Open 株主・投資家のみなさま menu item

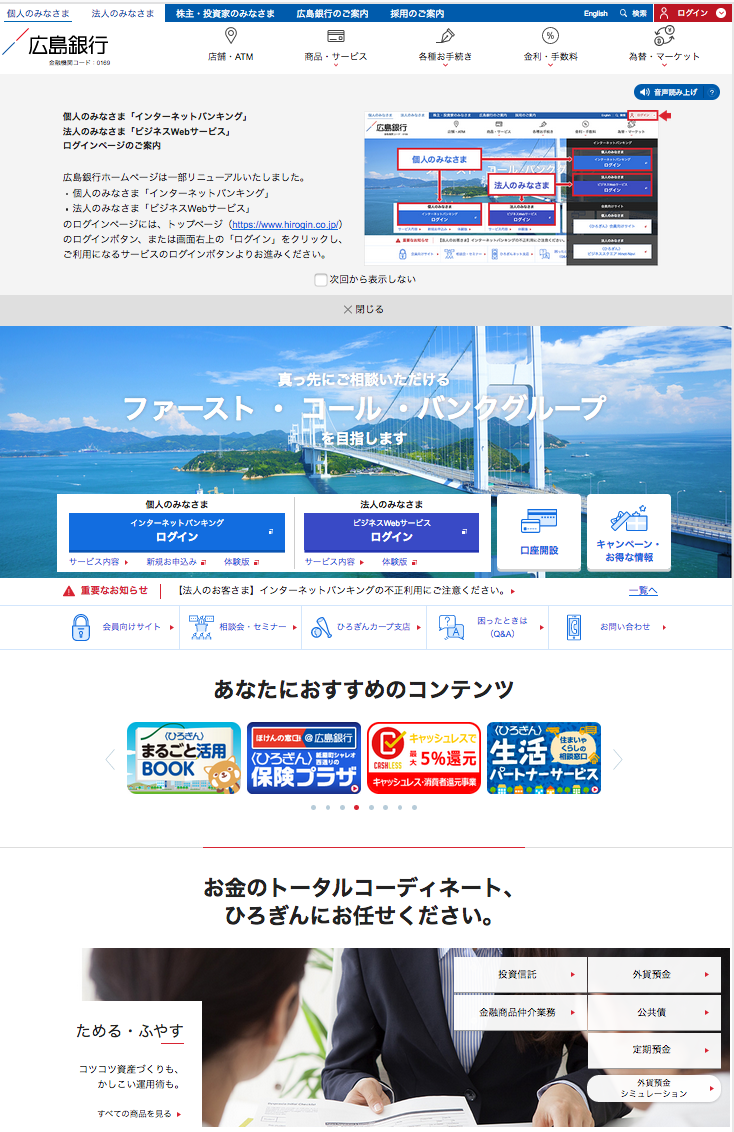click(x=225, y=13)
